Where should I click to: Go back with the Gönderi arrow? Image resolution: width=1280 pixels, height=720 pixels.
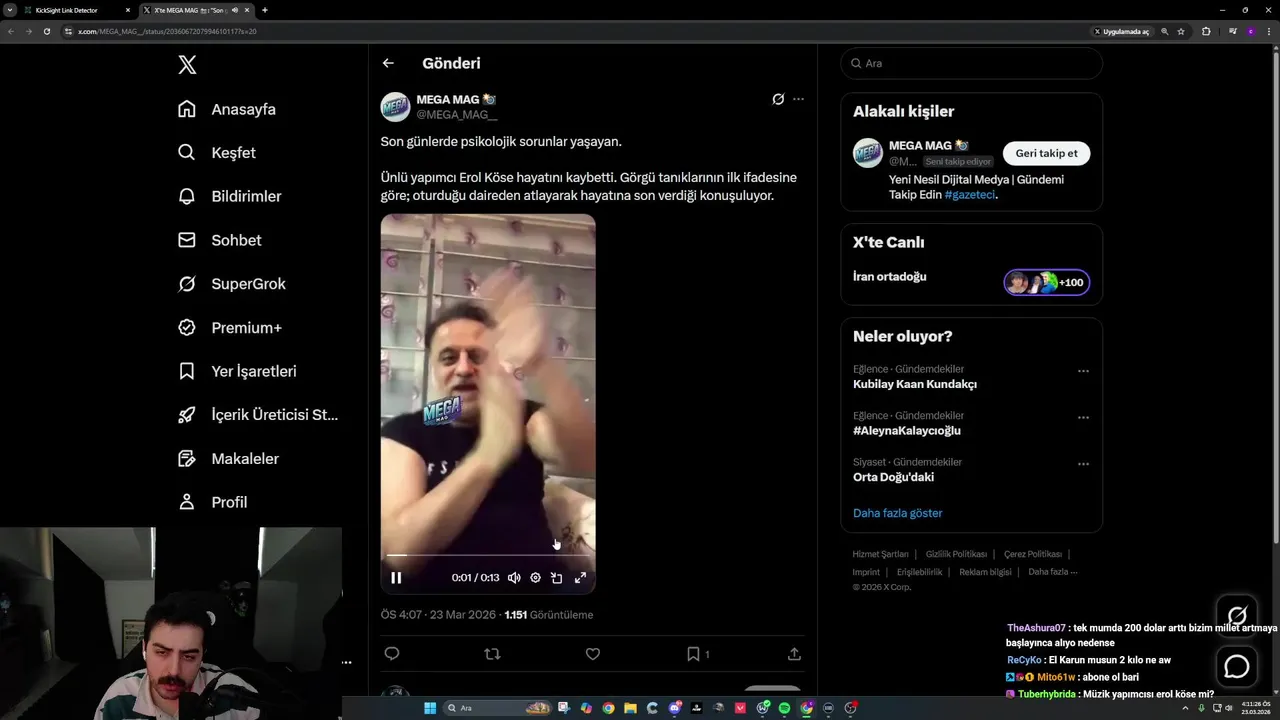pos(388,63)
